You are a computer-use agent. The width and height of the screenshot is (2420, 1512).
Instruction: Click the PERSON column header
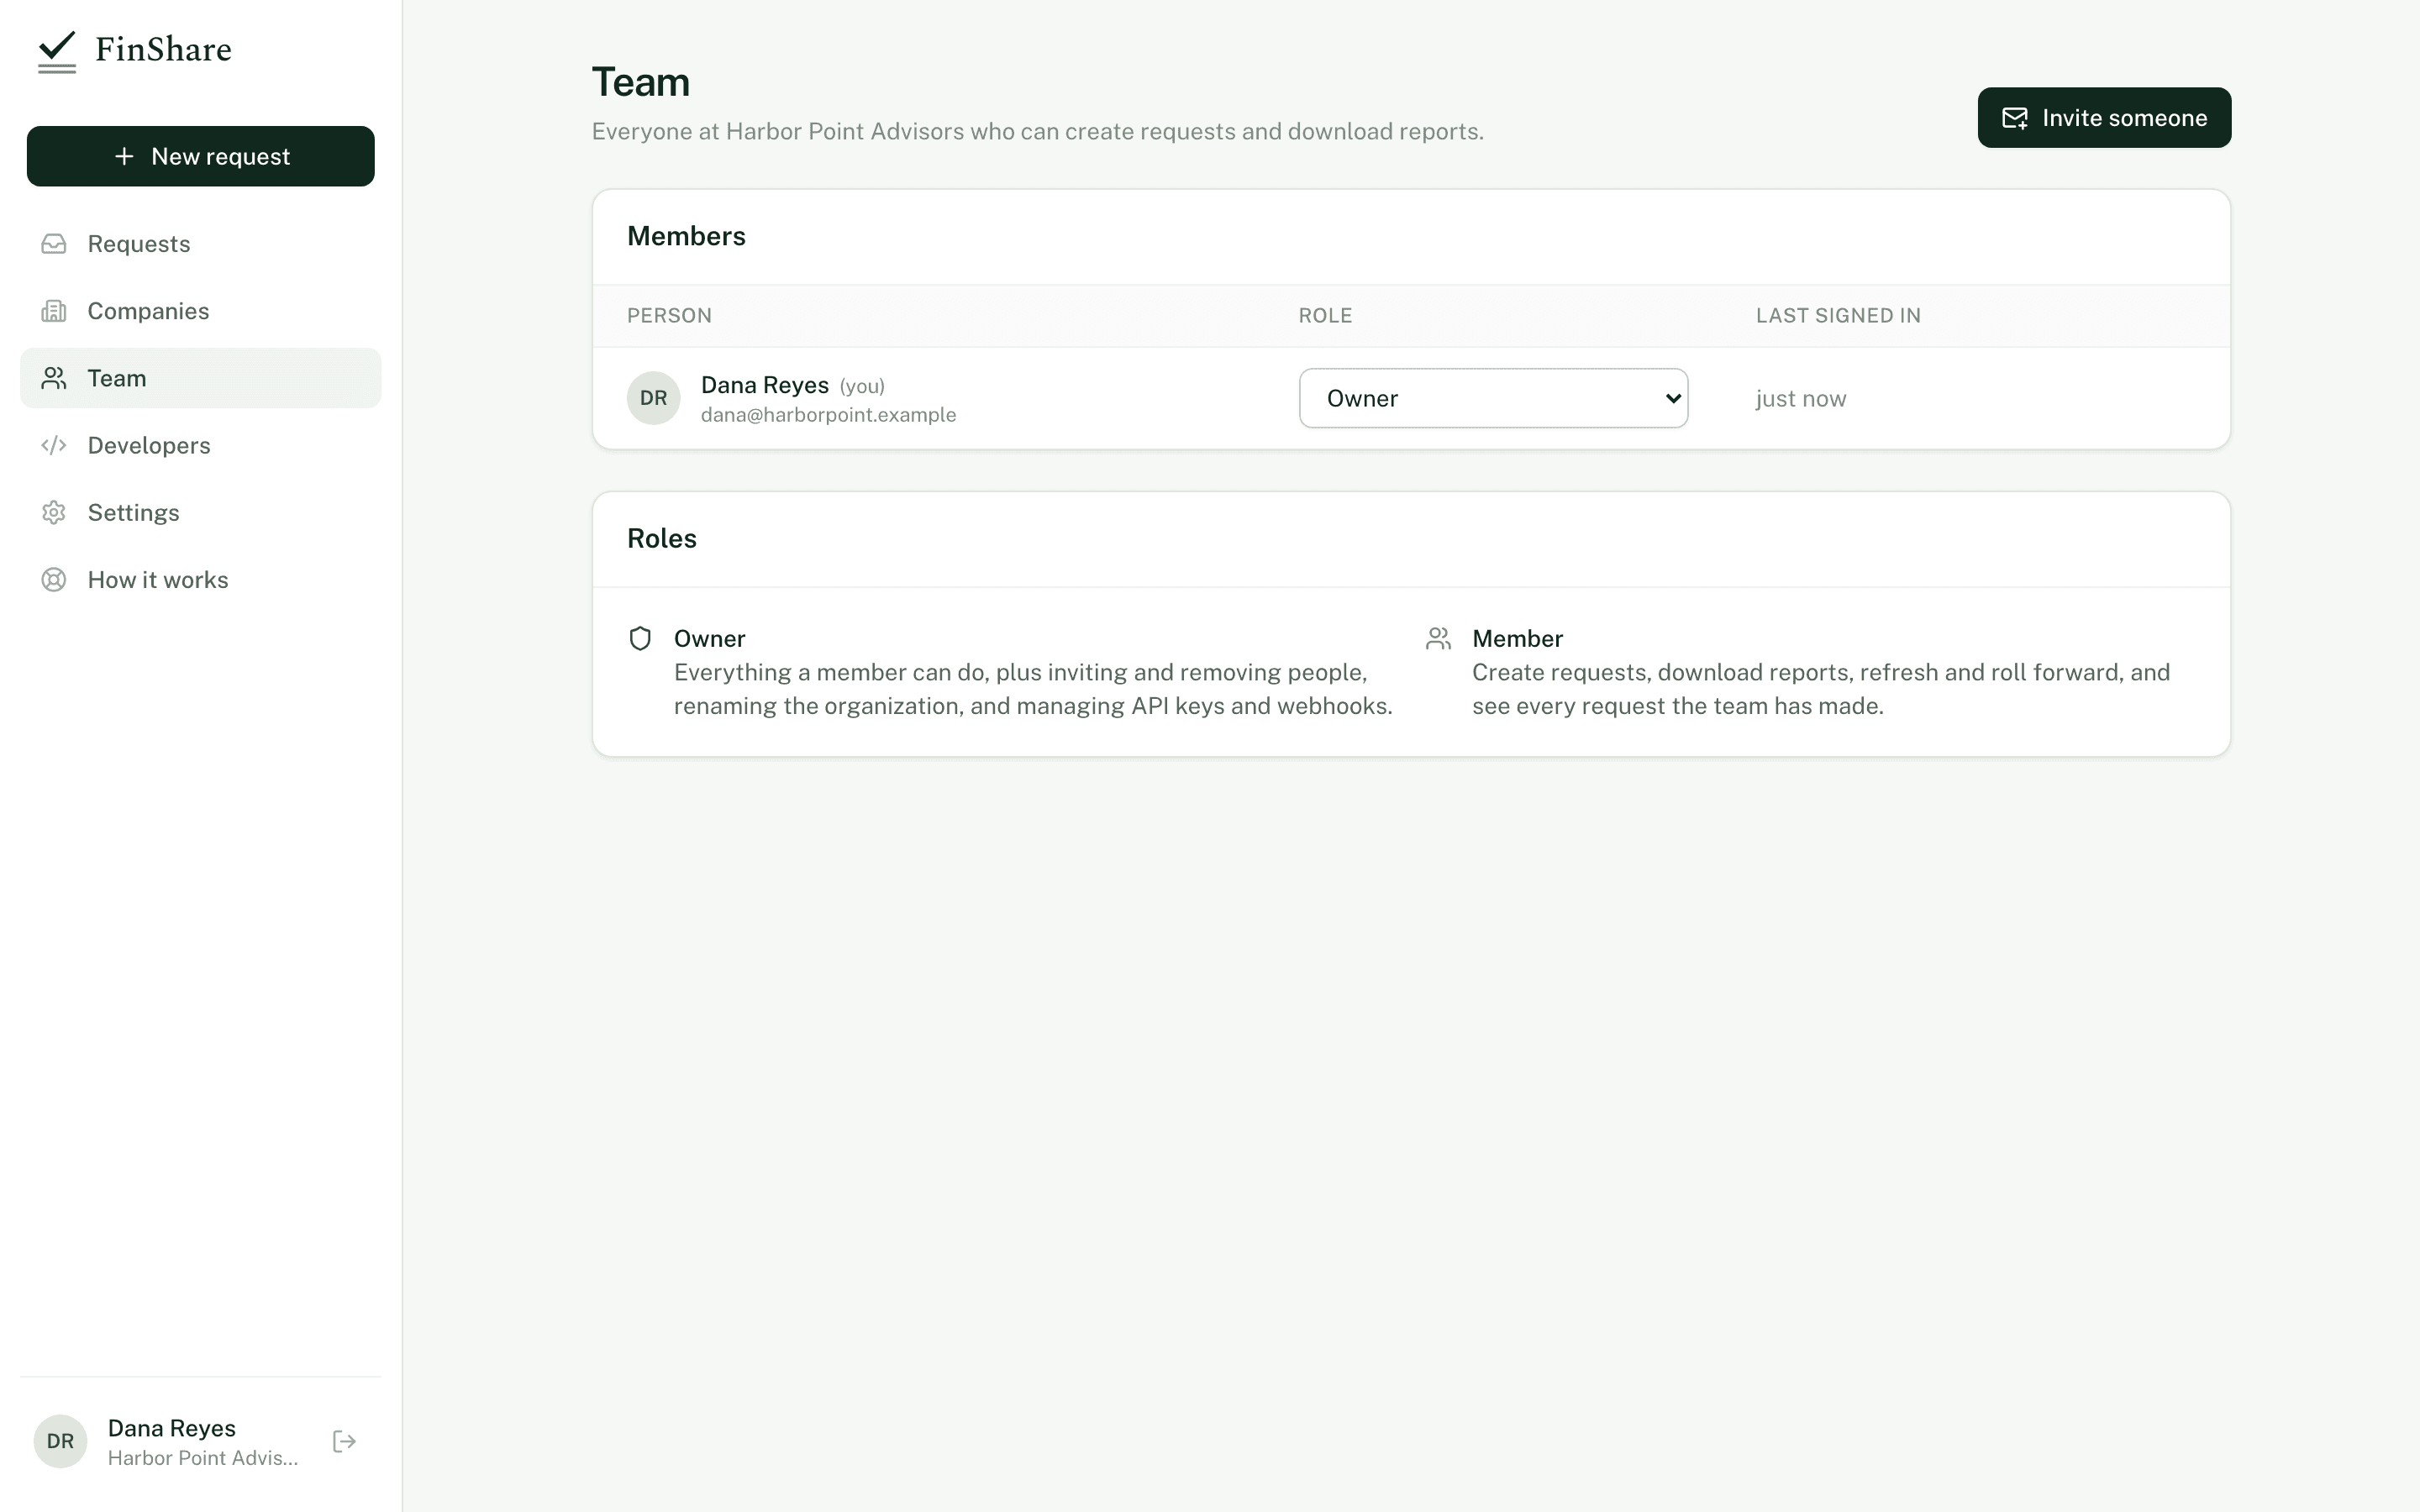(x=669, y=316)
